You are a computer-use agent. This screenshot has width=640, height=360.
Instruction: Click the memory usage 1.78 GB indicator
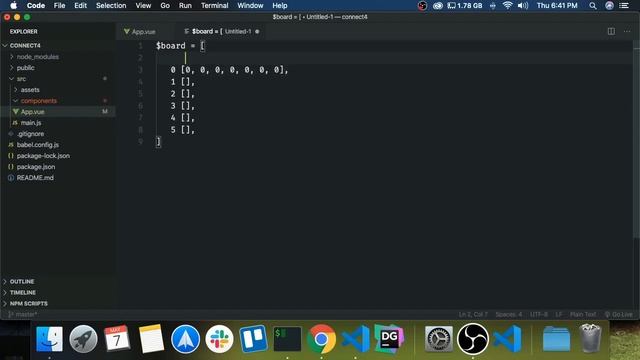coord(464,6)
